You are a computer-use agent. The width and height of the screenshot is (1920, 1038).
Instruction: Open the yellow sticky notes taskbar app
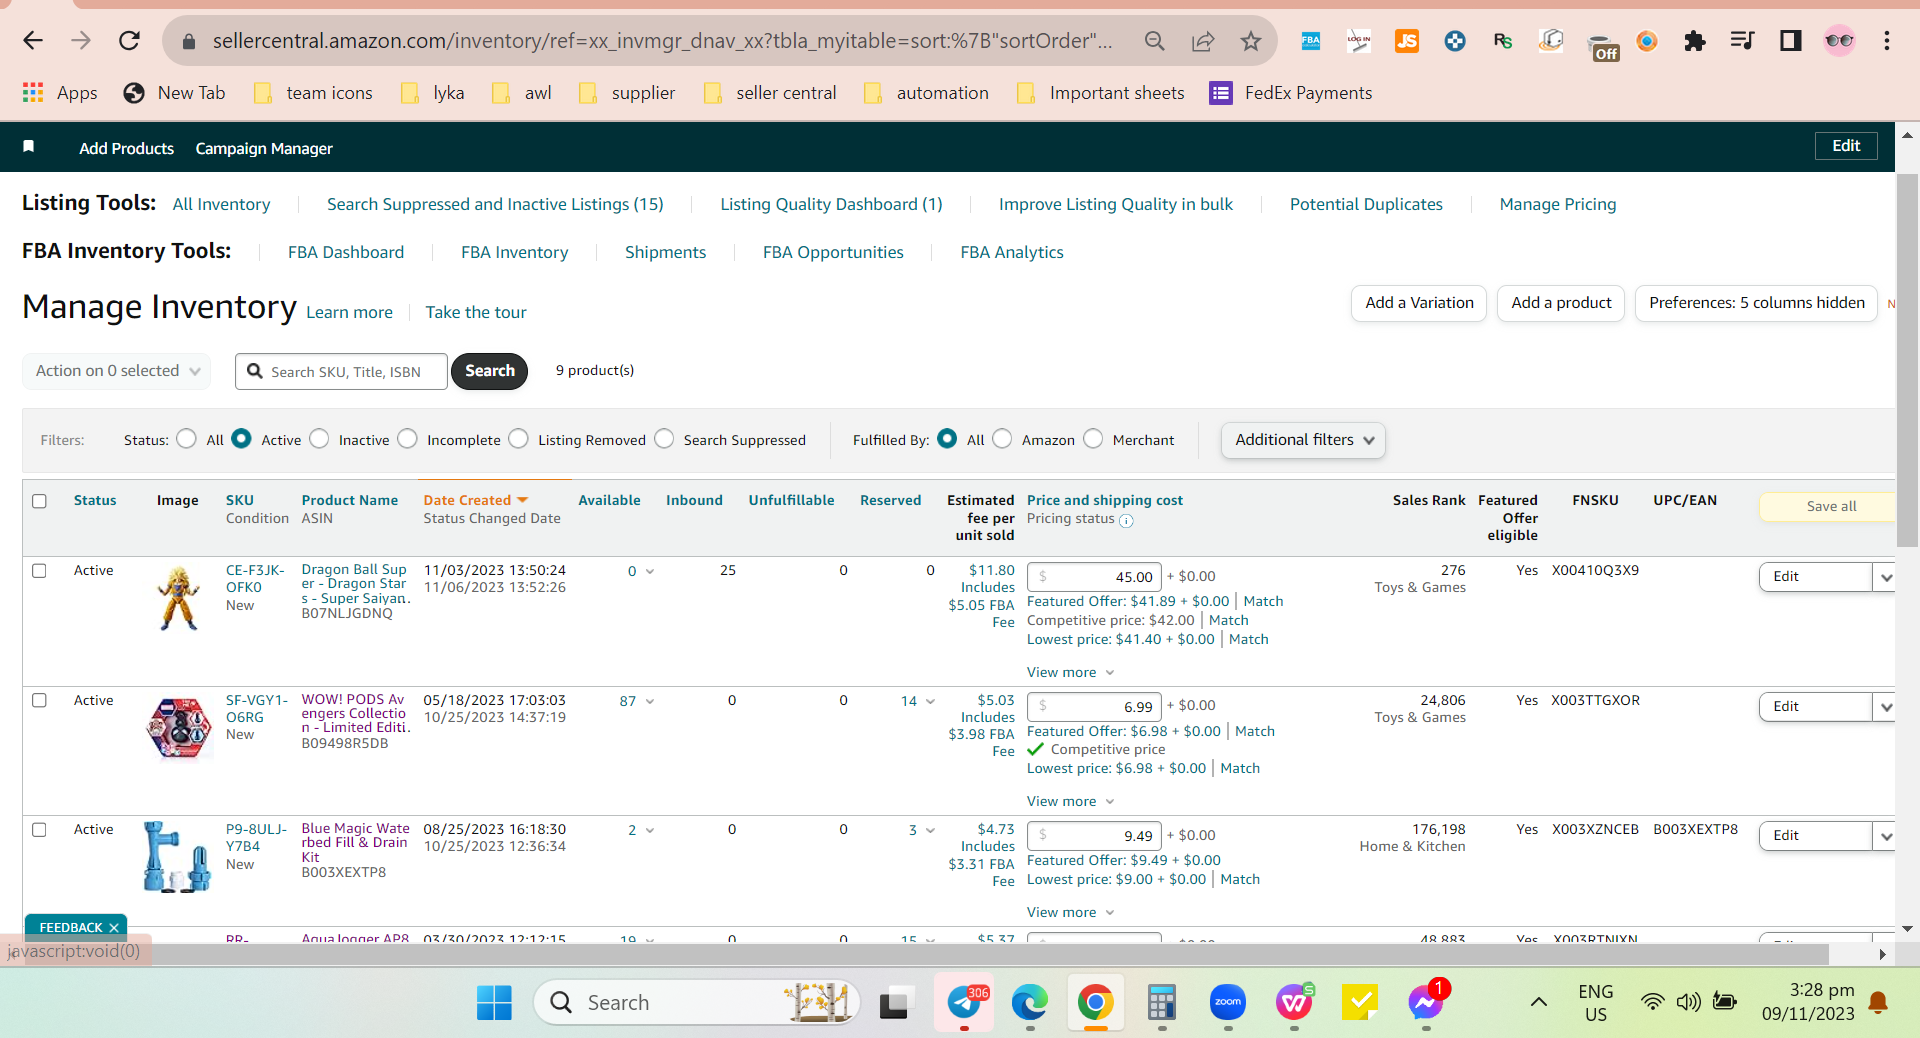tap(1360, 1002)
